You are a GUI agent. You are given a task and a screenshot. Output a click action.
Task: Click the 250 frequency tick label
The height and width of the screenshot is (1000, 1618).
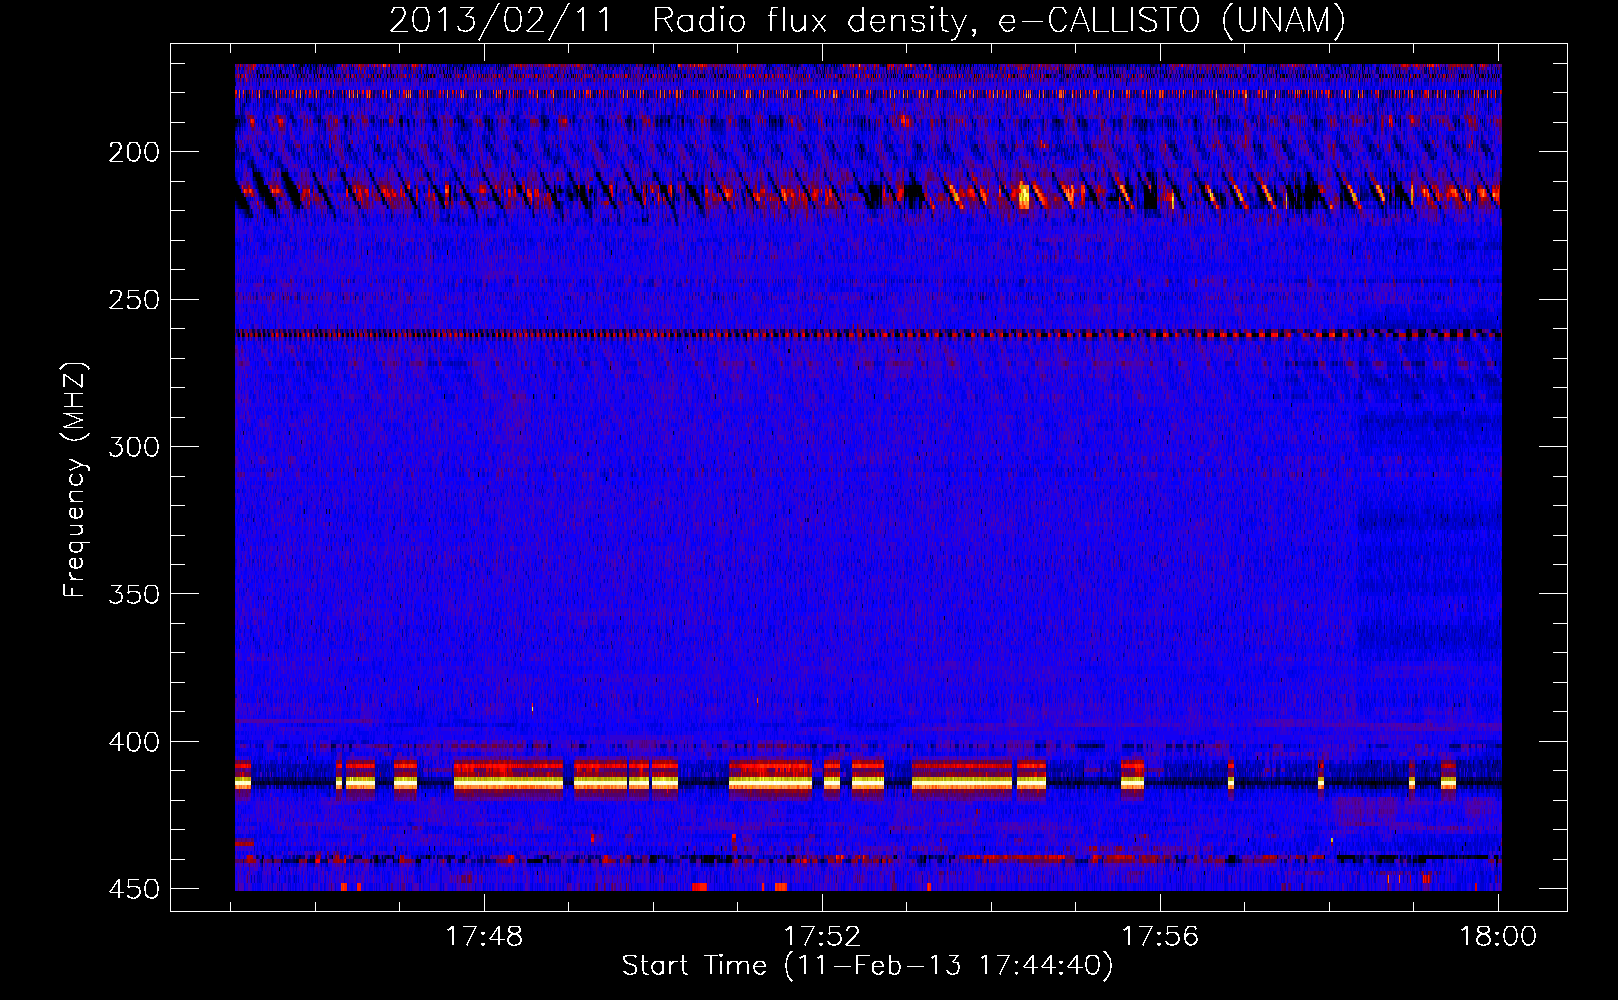(134, 300)
